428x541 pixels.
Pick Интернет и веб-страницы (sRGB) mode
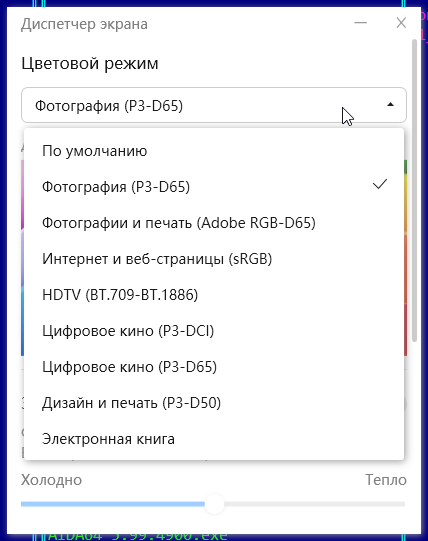pyautogui.click(x=214, y=259)
